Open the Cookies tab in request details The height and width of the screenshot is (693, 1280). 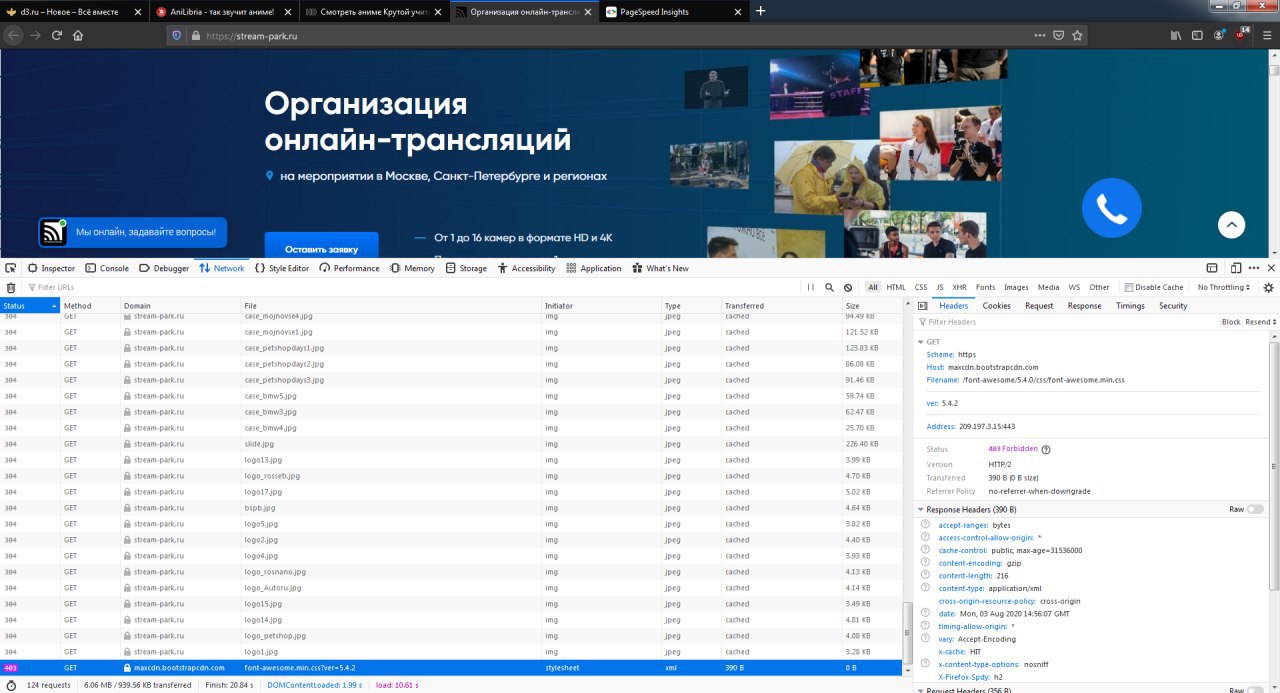pos(996,306)
